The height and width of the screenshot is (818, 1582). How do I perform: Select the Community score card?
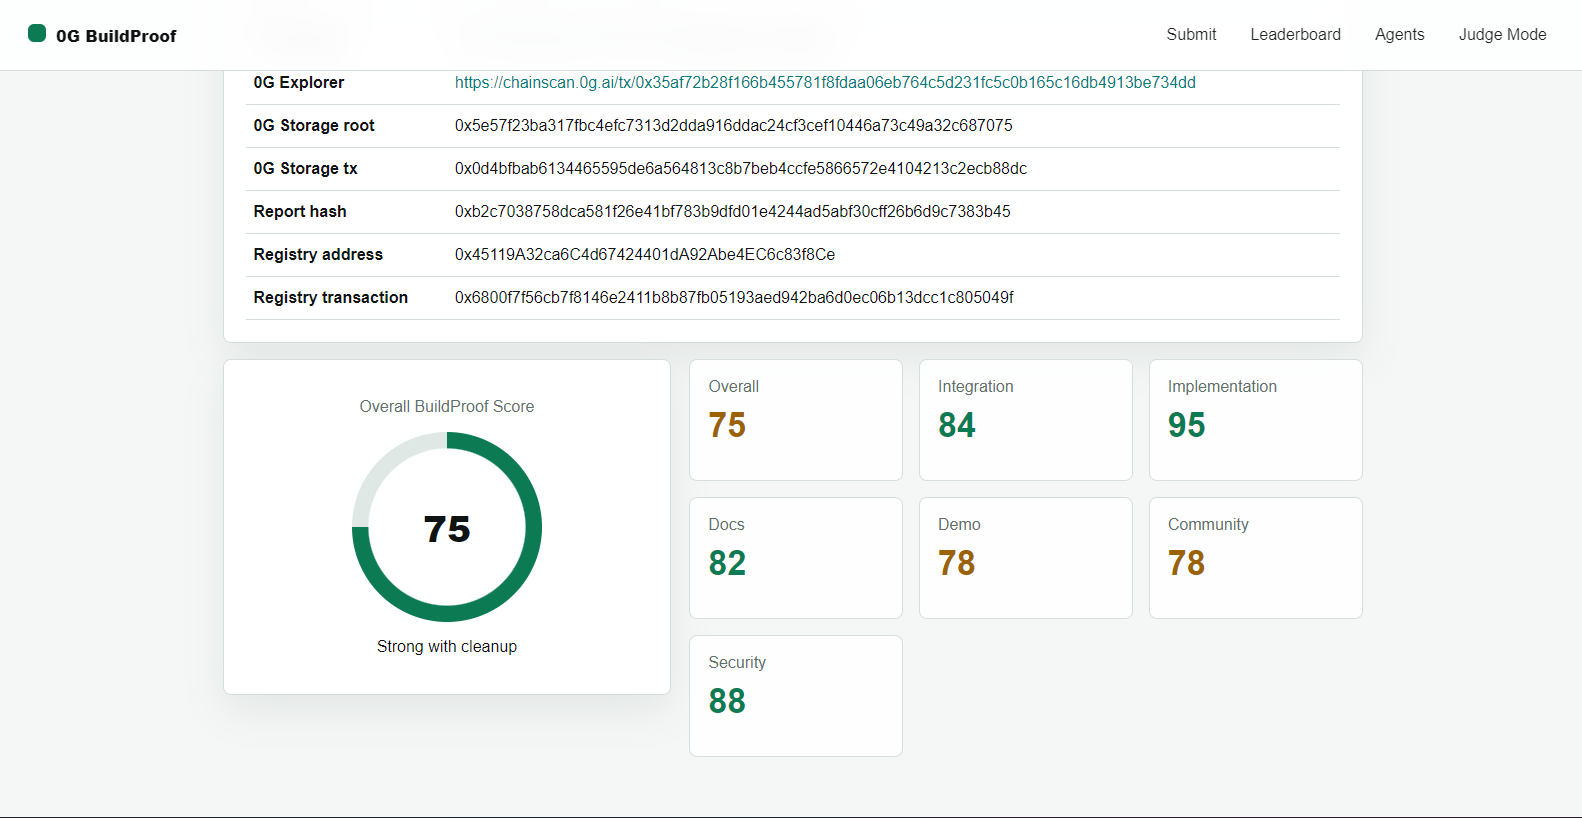[x=1255, y=558]
